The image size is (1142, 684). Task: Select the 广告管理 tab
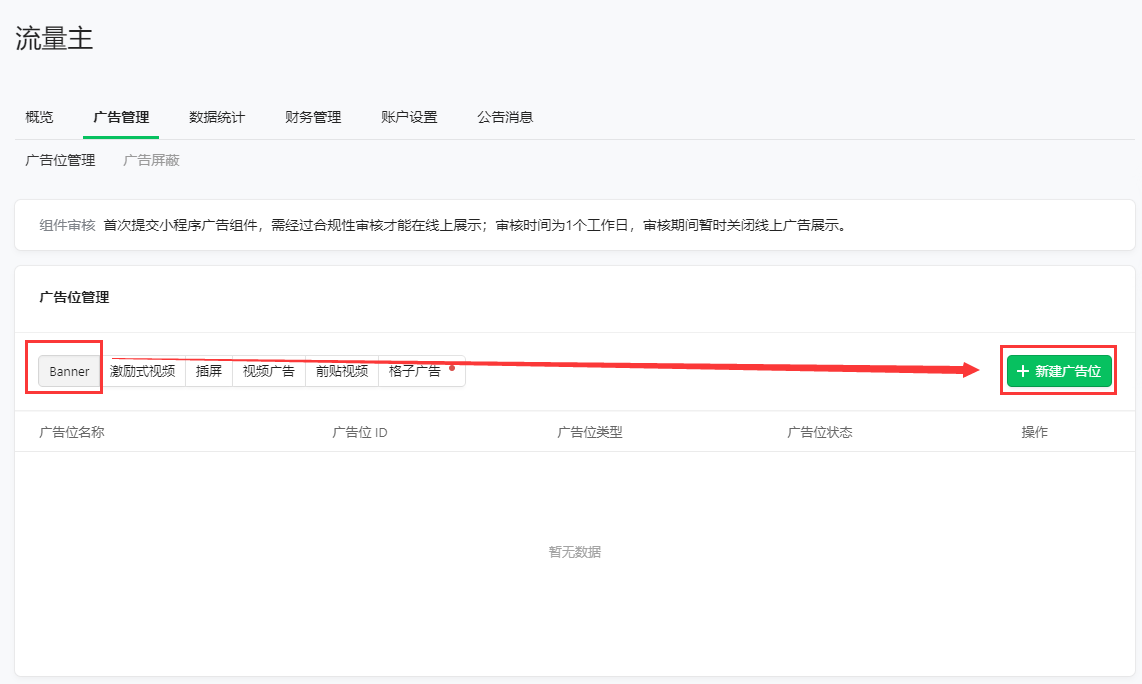click(121, 117)
